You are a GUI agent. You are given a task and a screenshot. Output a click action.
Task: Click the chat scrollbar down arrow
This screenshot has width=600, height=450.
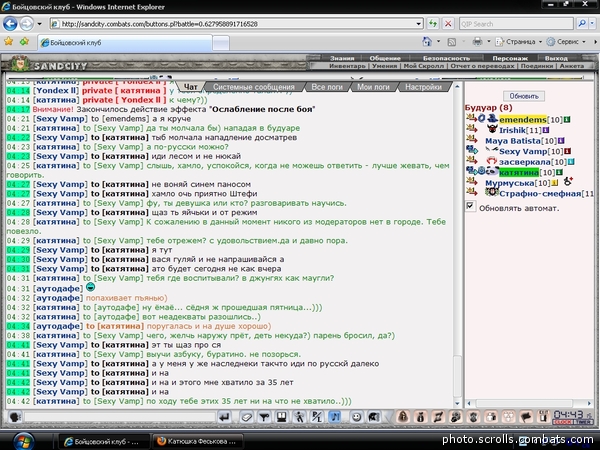pyautogui.click(x=457, y=403)
